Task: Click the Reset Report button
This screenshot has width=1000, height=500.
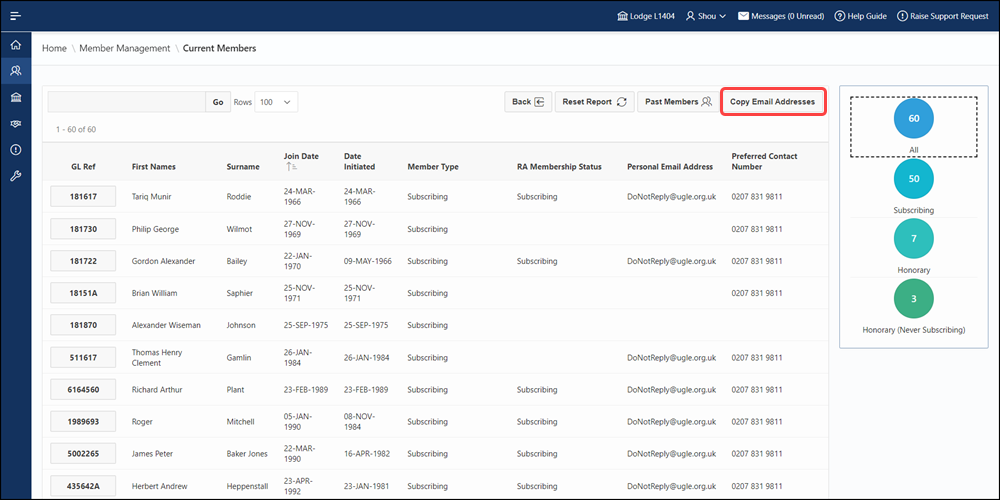Action: click(x=594, y=102)
